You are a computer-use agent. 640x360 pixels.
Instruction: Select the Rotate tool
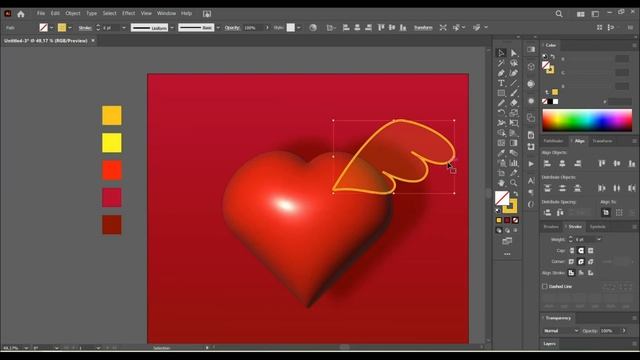click(501, 113)
